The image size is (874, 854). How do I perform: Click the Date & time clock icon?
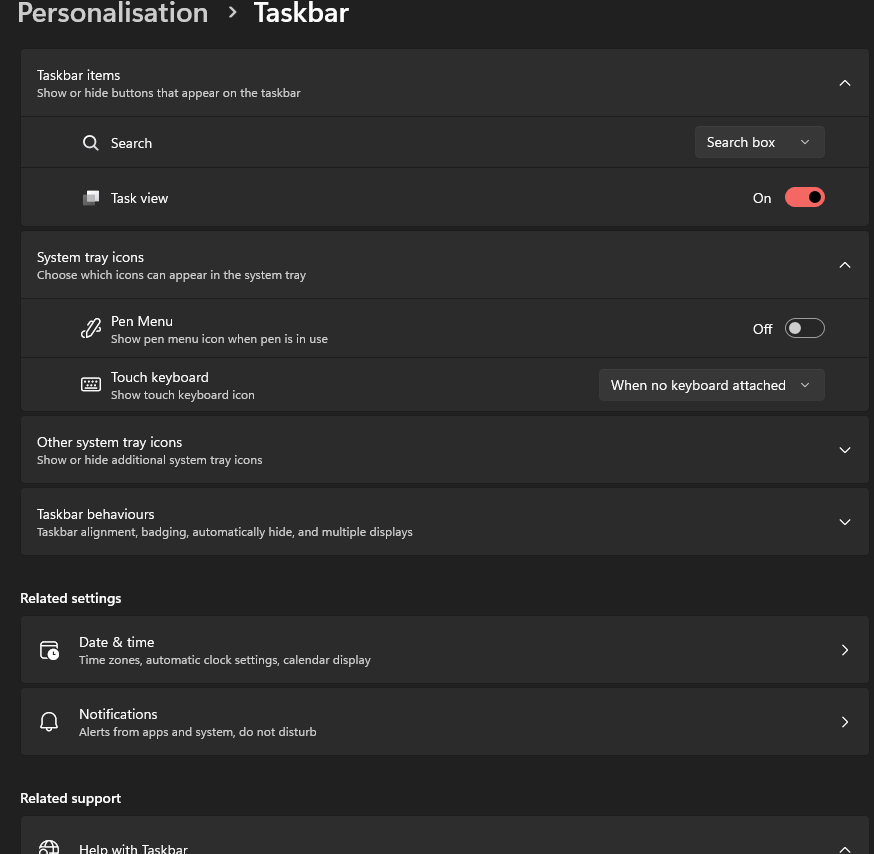(49, 650)
